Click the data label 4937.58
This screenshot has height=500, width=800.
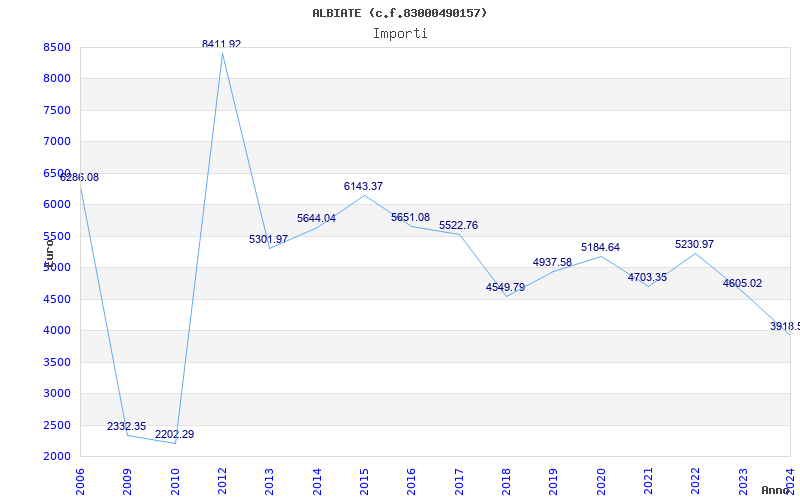click(552, 262)
